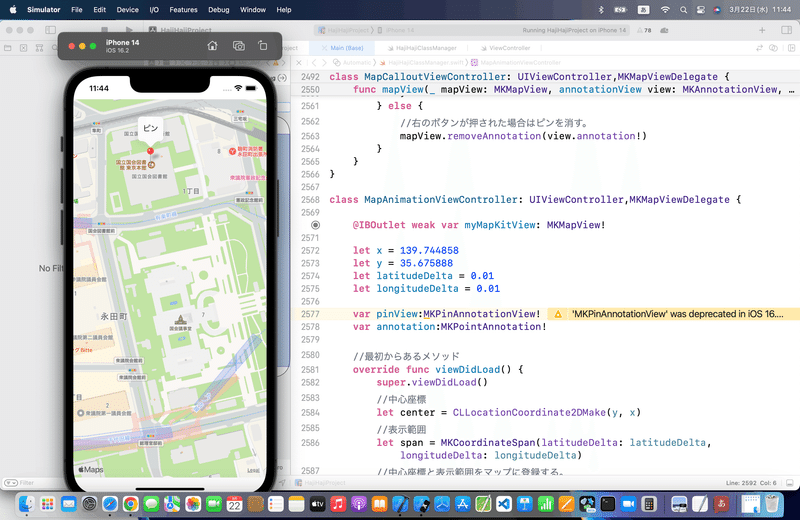The image size is (800, 520).
Task: Open the cloud status icon in Xcode's toolbar
Action: click(664, 30)
